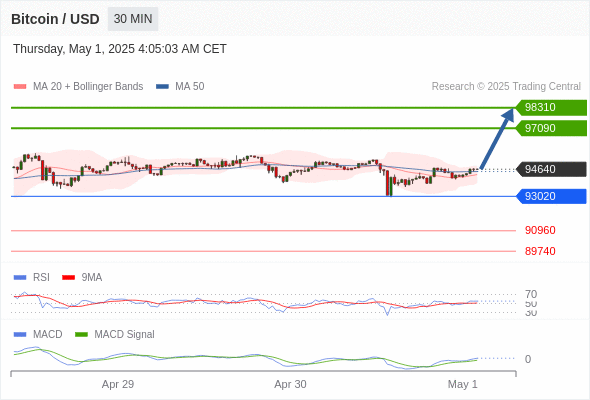Click the MA 20 + Bollinger Bands pink swatch
The height and width of the screenshot is (400, 590).
[x=20, y=87]
